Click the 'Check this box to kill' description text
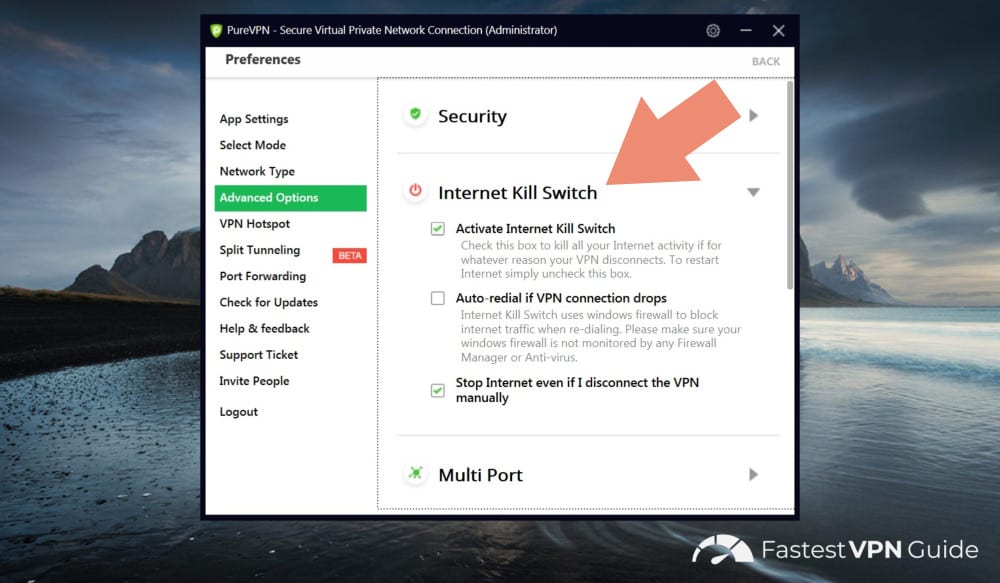This screenshot has width=1000, height=583. pyautogui.click(x=591, y=260)
